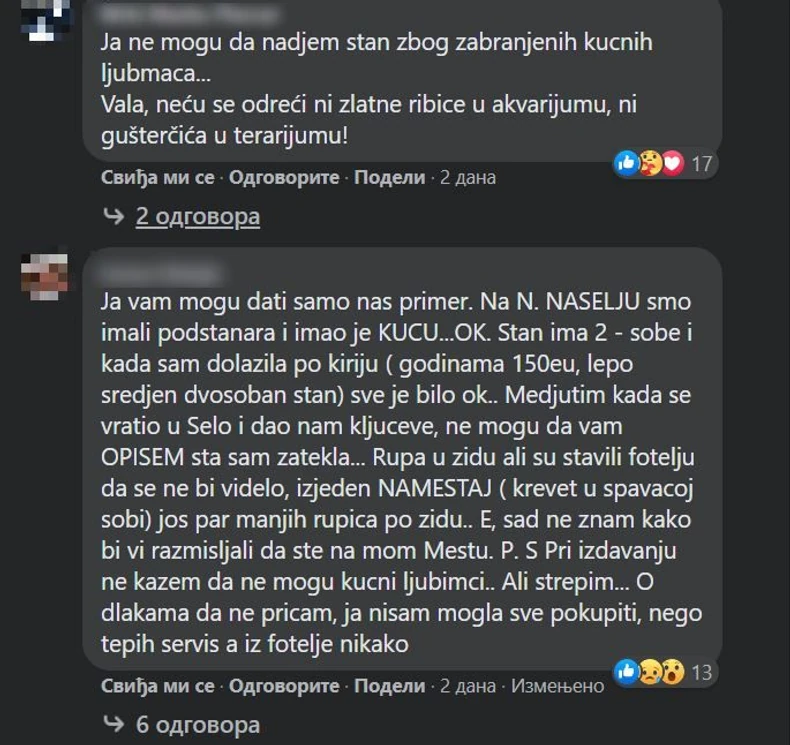Click the sad crying reaction emoji
Screen dimensions: 790x745
coord(649,670)
